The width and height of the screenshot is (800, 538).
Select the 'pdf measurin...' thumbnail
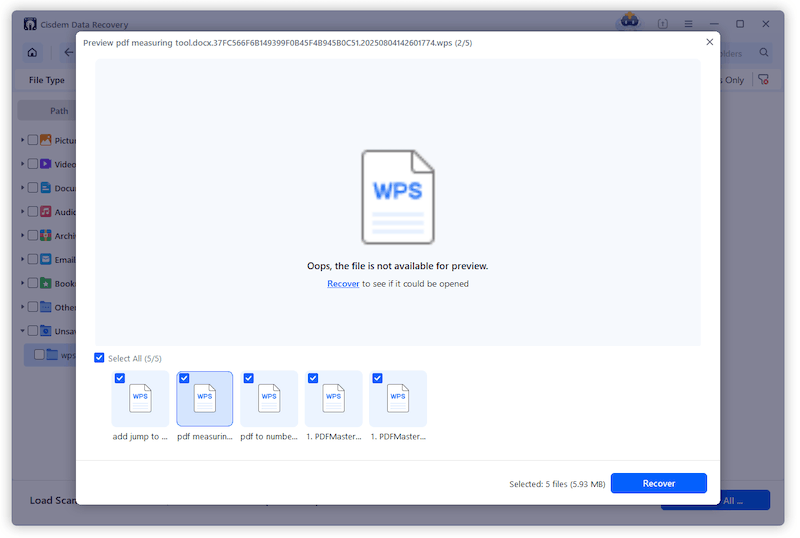click(x=205, y=399)
